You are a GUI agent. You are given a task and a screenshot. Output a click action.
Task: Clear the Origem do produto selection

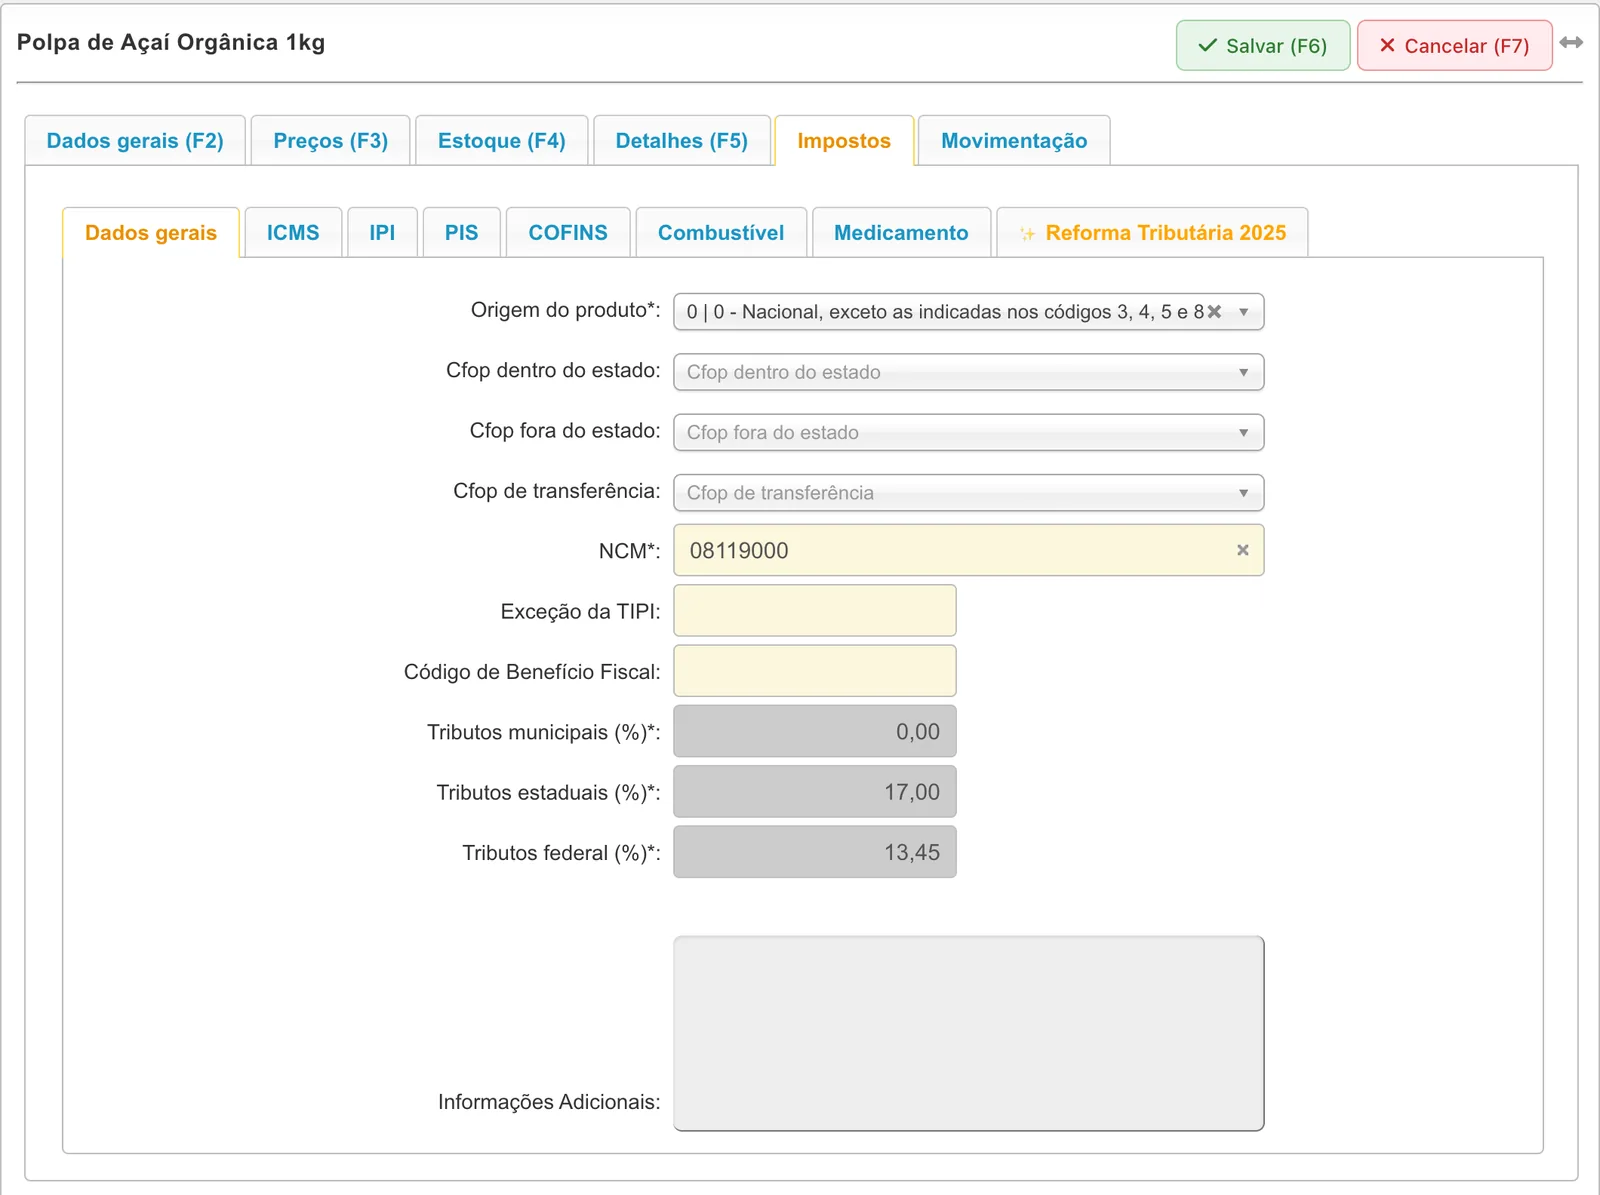tap(1214, 312)
